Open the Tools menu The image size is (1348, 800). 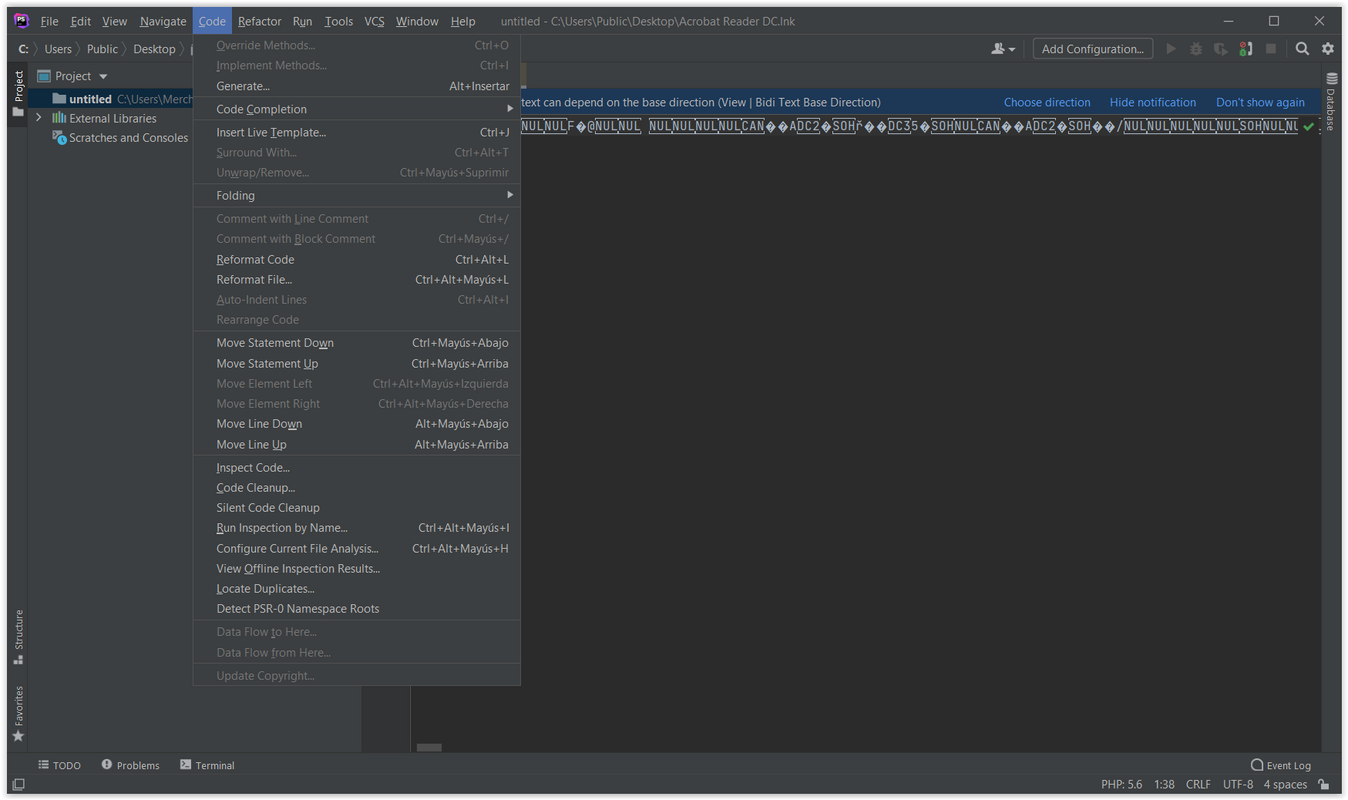point(339,21)
